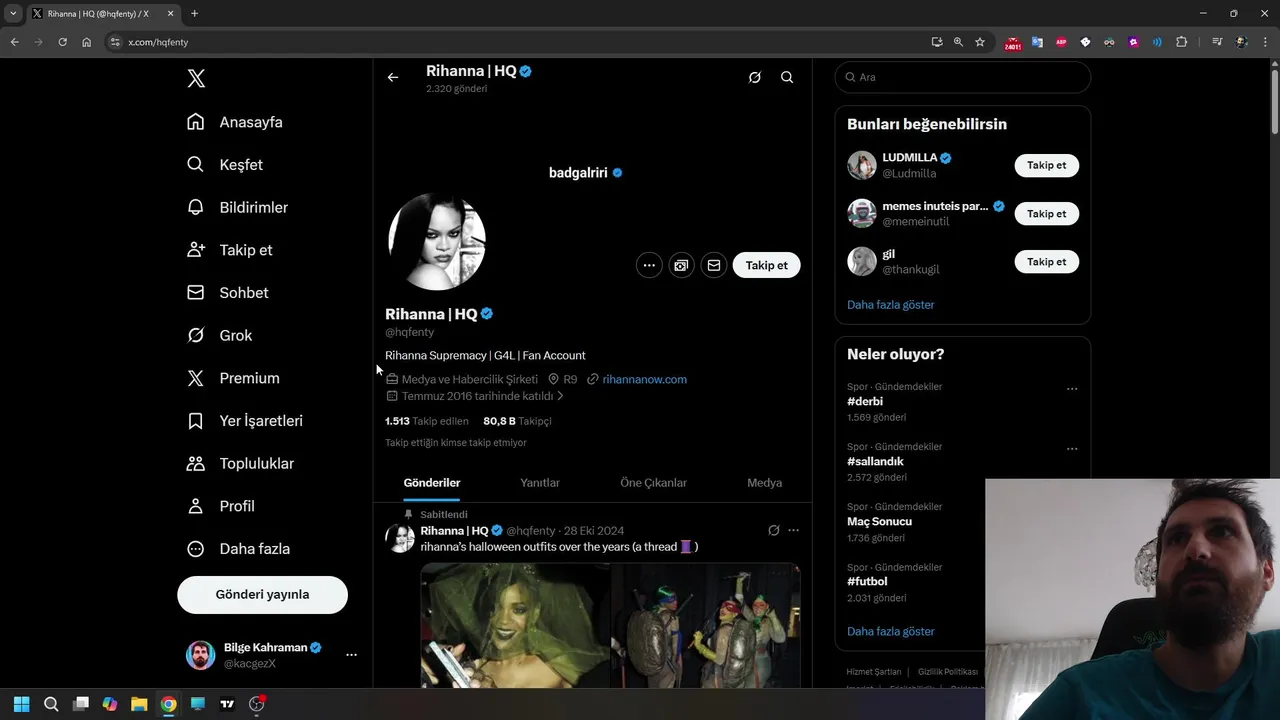This screenshot has height=720, width=1280.
Task: Open LUDMILLA avatar
Action: [862, 165]
